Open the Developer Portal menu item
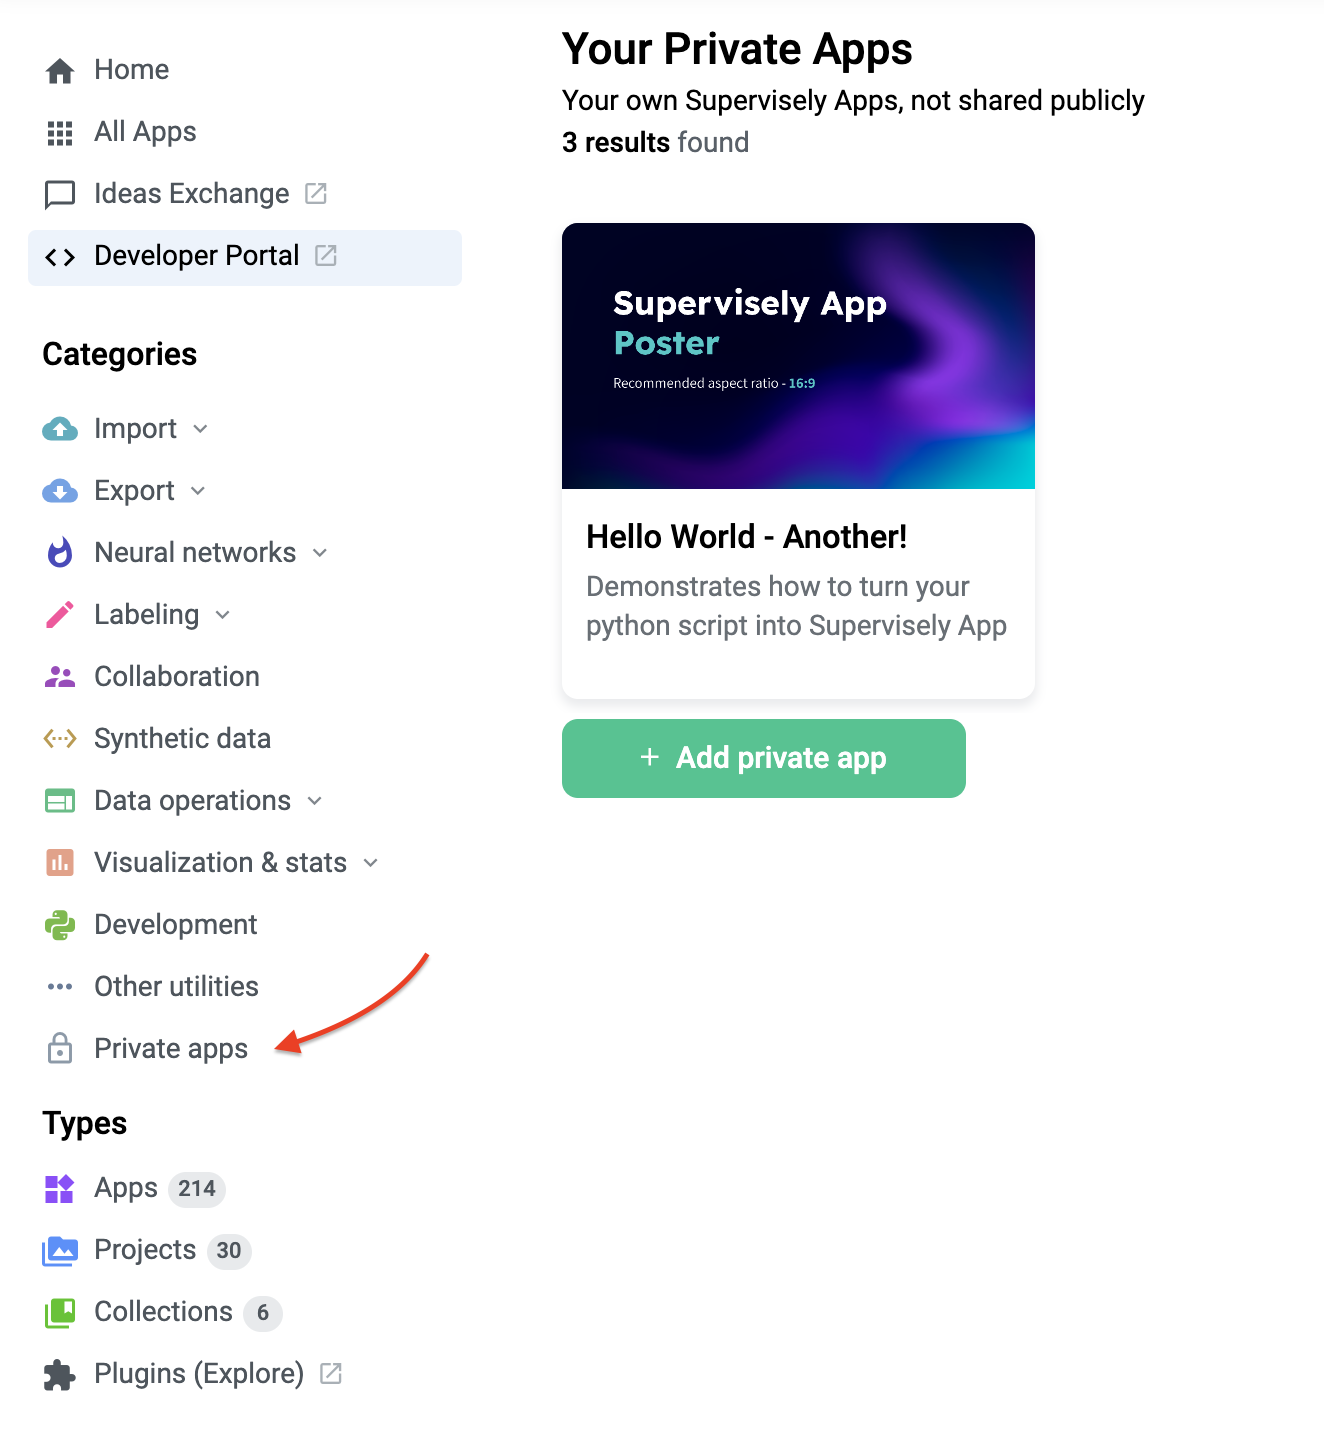Viewport: 1324px width, 1438px height. [197, 257]
